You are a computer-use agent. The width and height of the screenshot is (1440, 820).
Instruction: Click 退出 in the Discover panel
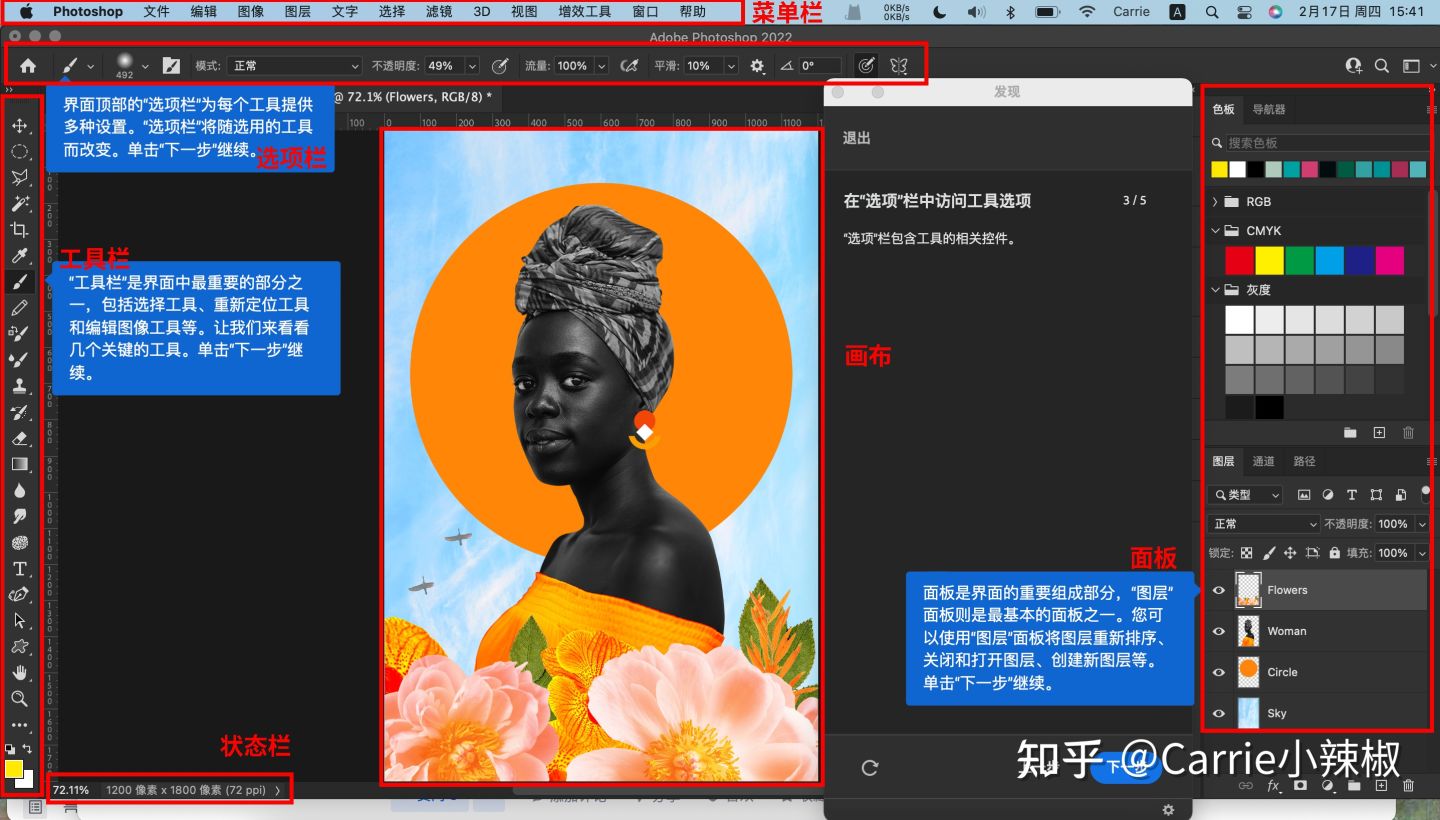tap(857, 138)
